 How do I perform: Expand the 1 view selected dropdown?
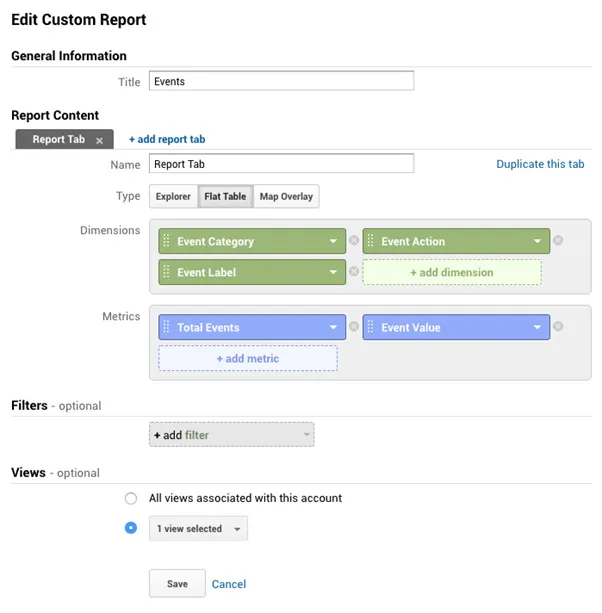198,529
